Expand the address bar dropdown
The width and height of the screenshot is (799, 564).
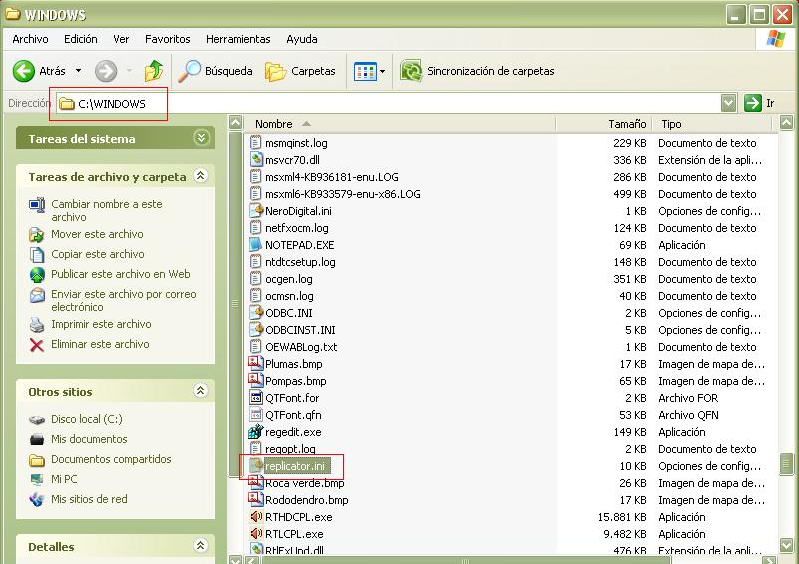[729, 103]
